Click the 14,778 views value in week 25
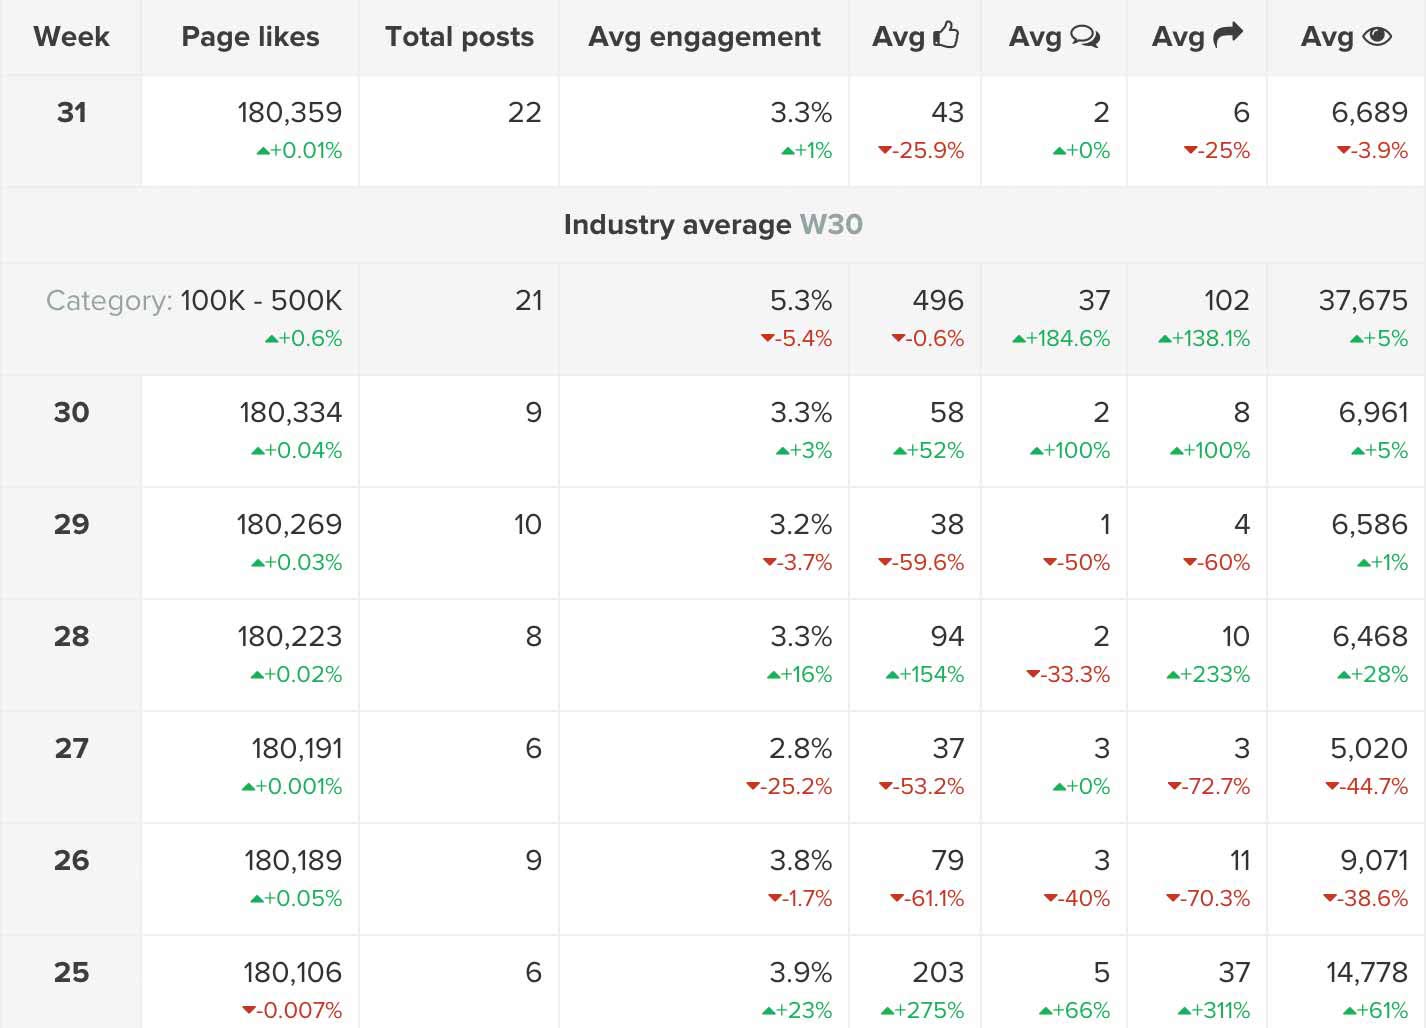Image resolution: width=1426 pixels, height=1028 pixels. tap(1366, 972)
